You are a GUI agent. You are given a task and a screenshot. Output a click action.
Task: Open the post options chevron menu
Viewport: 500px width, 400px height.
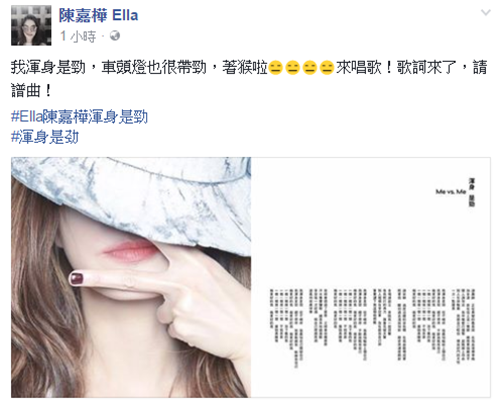(x=486, y=13)
